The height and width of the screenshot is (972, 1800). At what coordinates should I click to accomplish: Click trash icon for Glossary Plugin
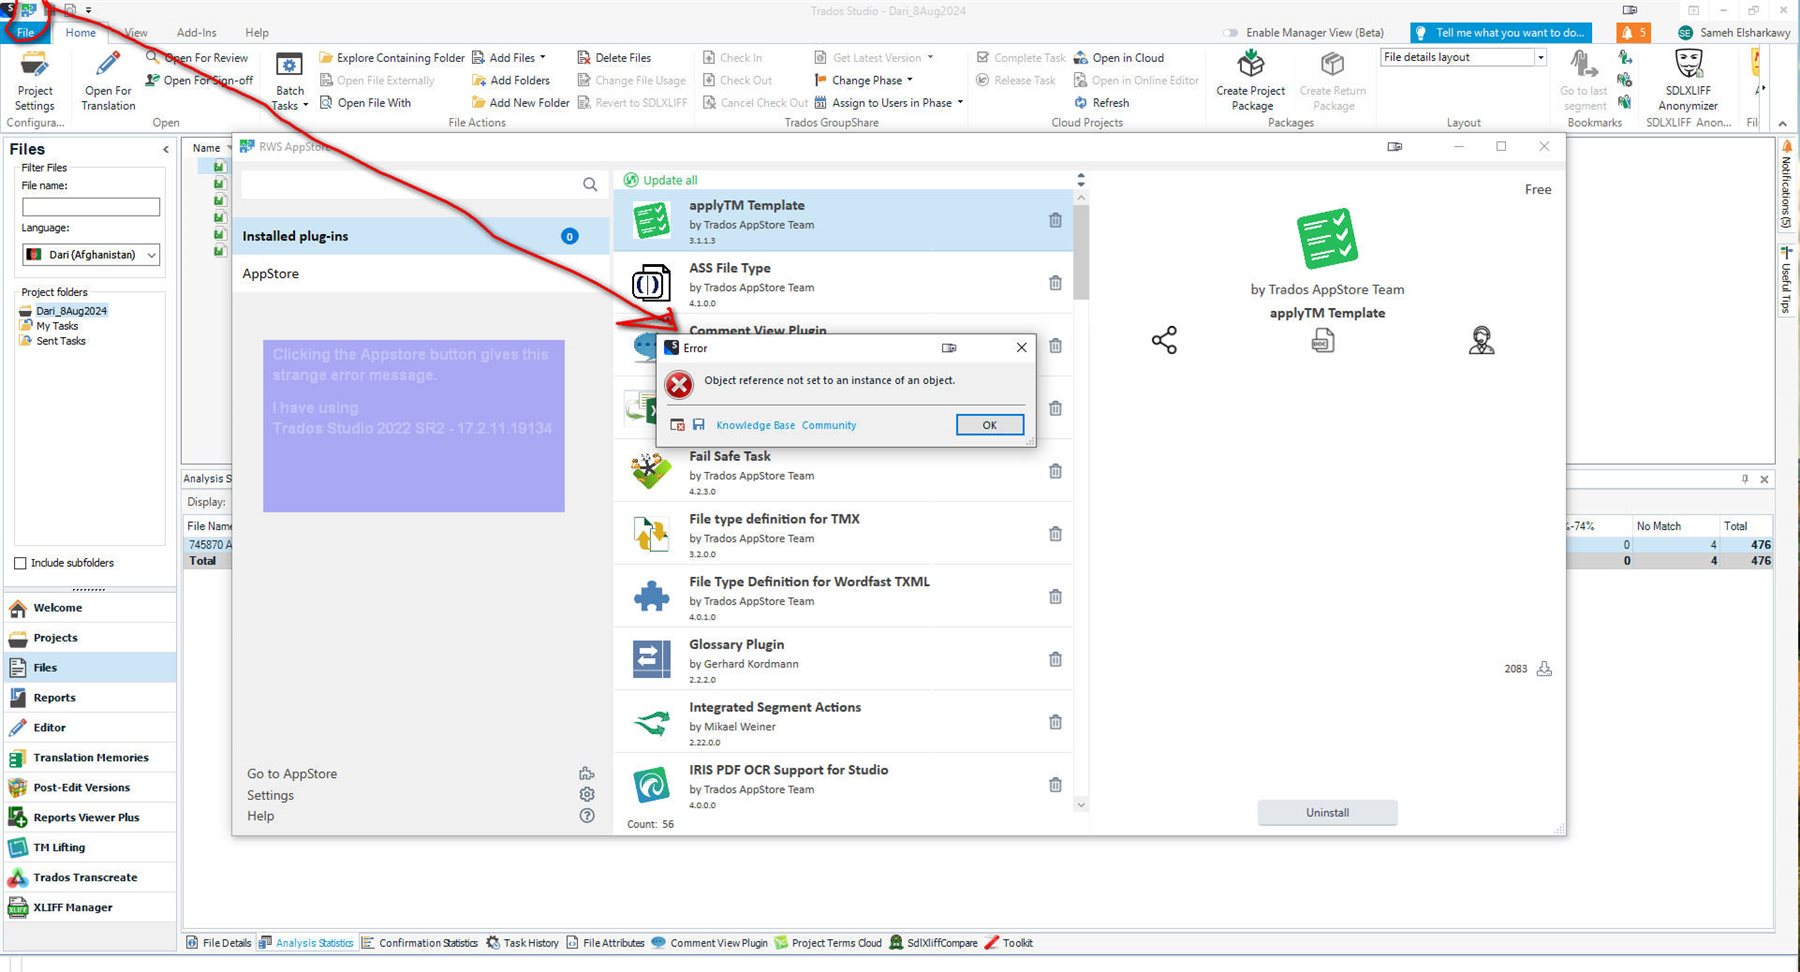1055,659
